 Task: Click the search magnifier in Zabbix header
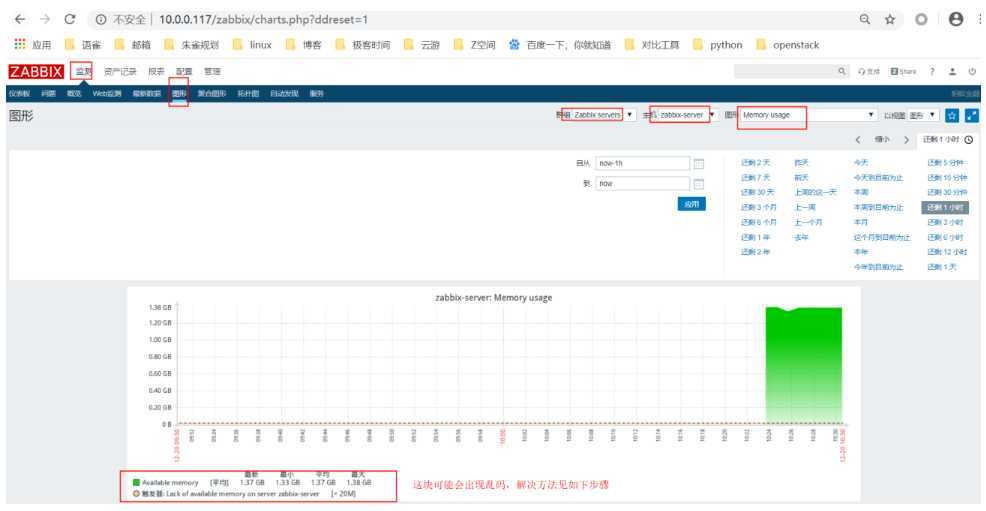(x=842, y=72)
